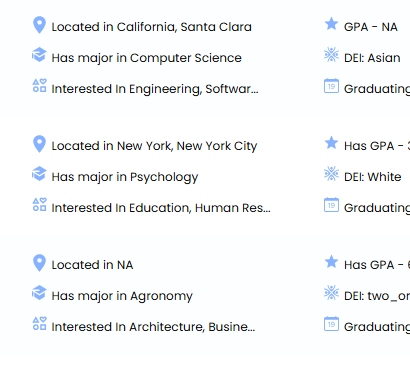Image resolution: width=410 pixels, height=370 pixels.
Task: Click the star icon next to GPA - NA
Action: tap(331, 24)
